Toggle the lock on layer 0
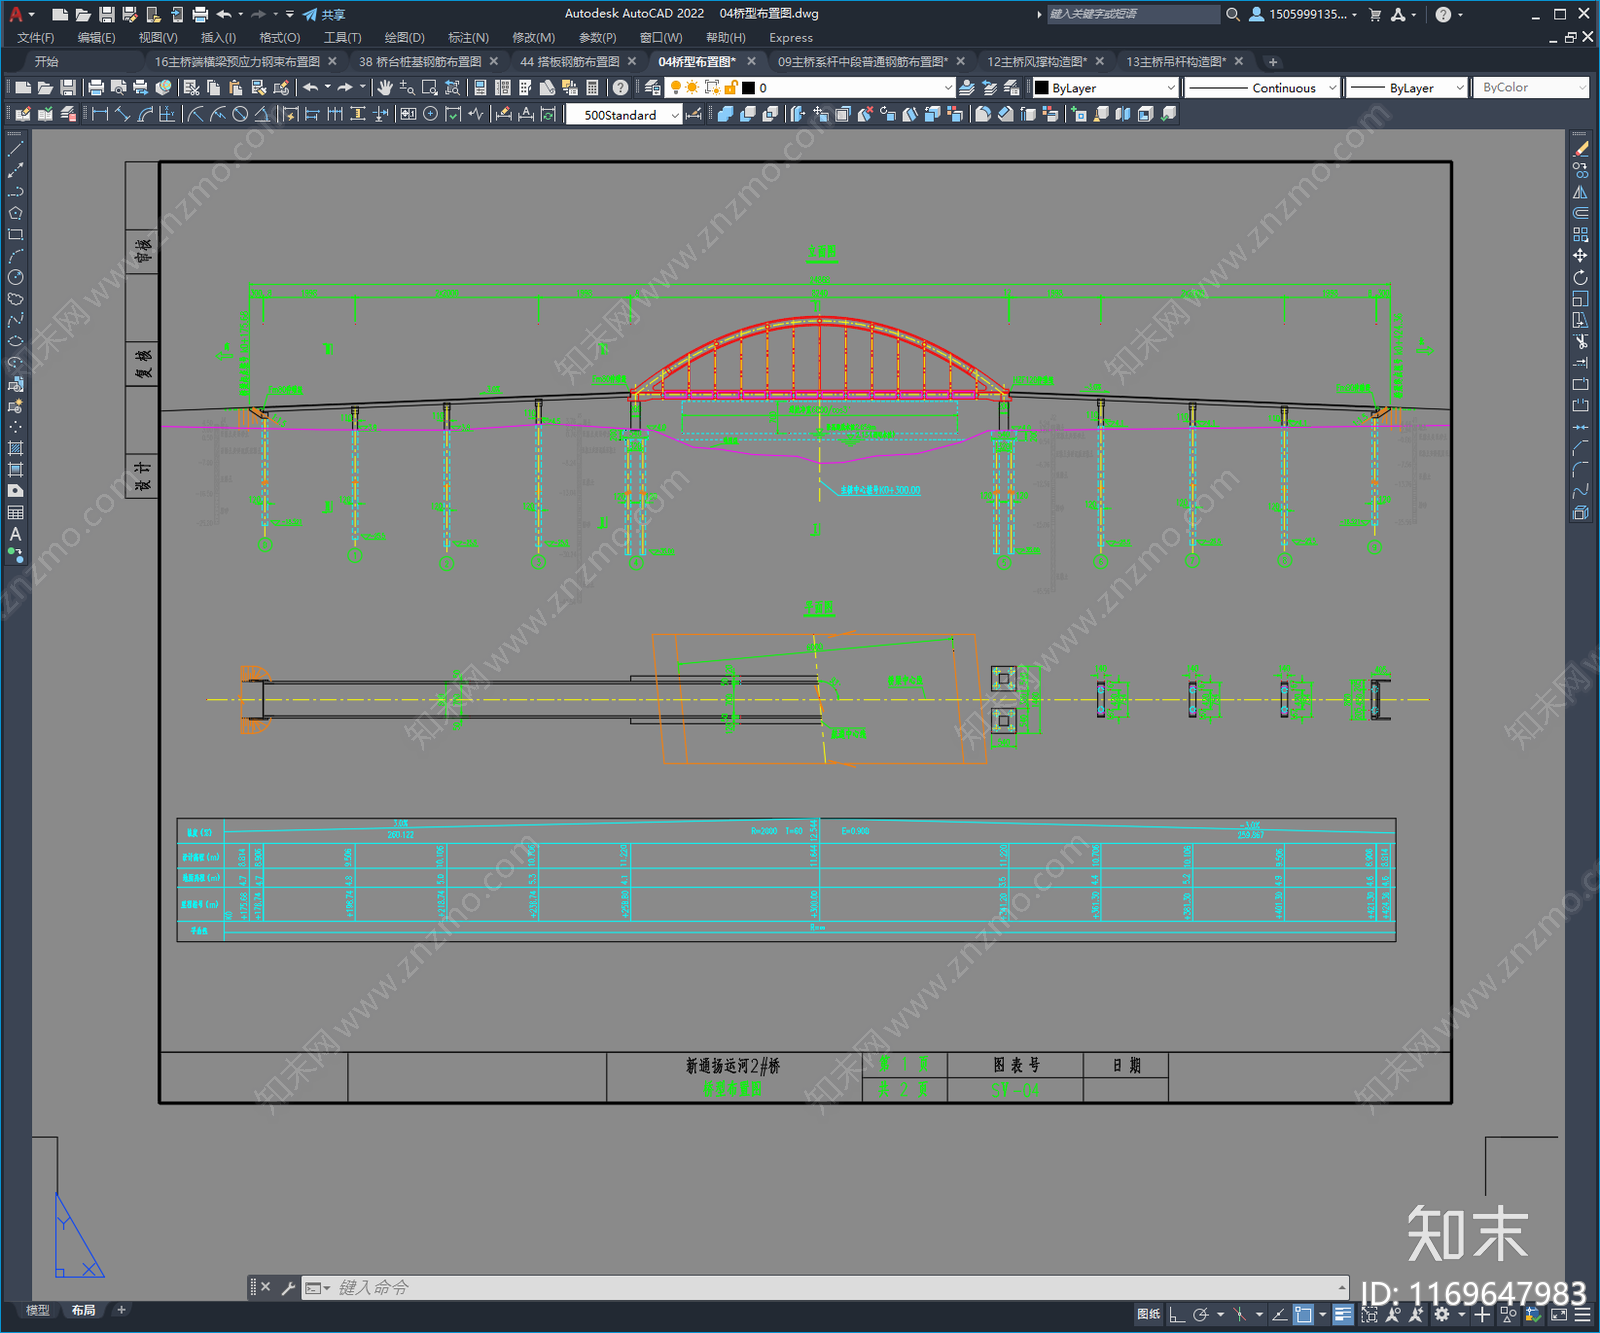 click(731, 88)
